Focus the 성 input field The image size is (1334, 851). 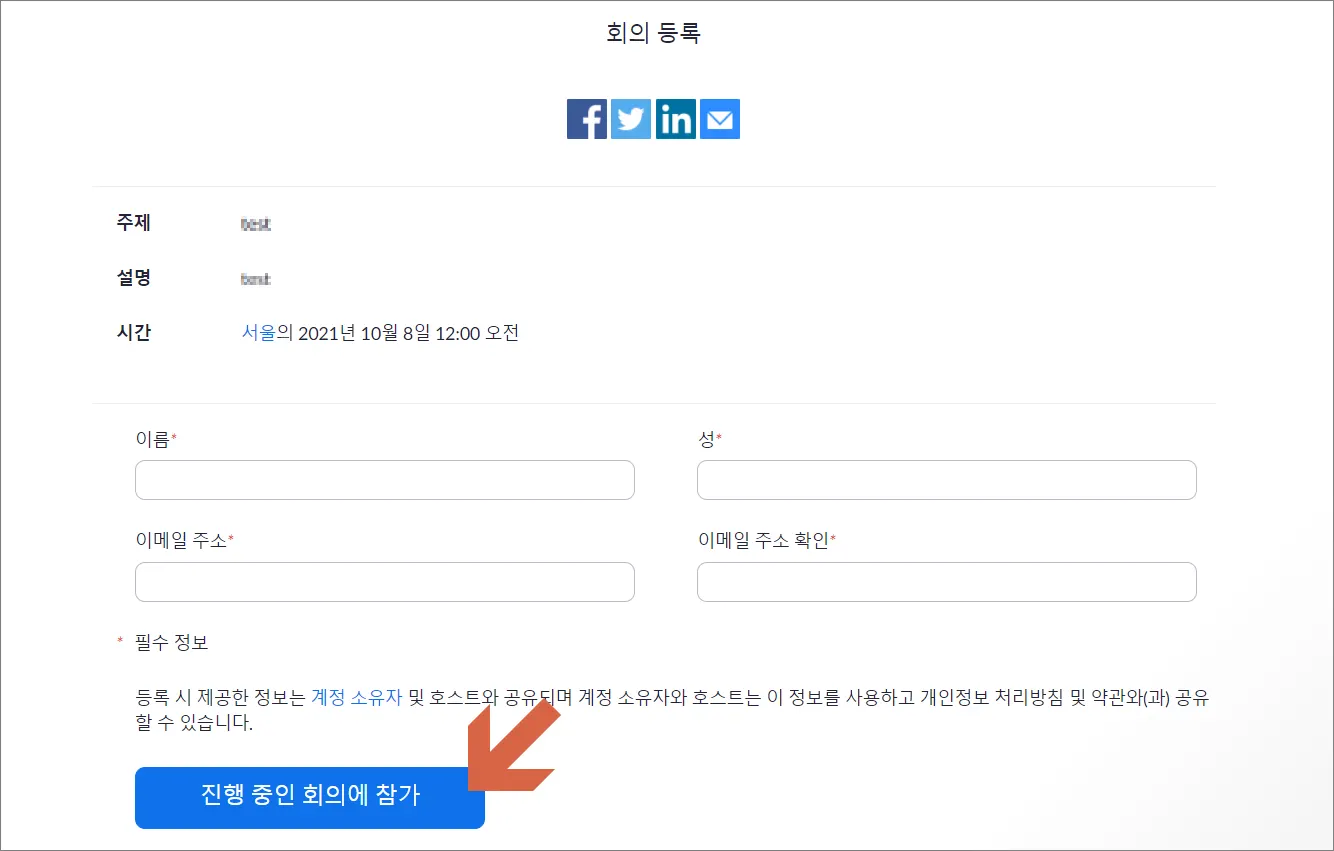[x=947, y=480]
